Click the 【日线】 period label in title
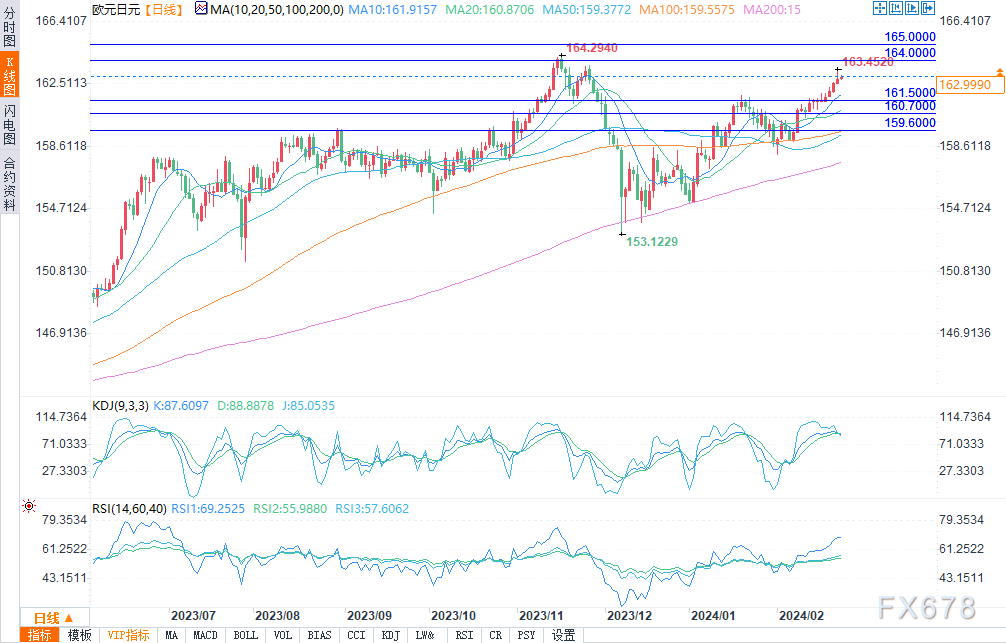The image size is (1006, 643). pyautogui.click(x=164, y=10)
